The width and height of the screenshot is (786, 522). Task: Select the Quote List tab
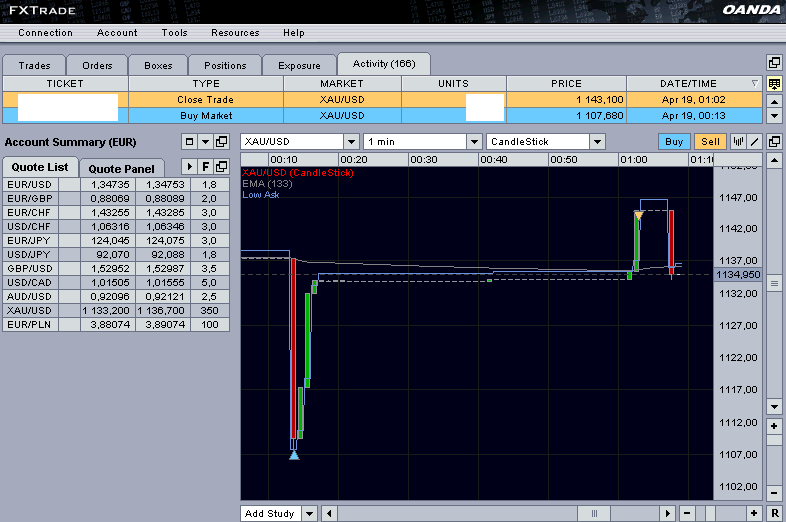[x=40, y=167]
